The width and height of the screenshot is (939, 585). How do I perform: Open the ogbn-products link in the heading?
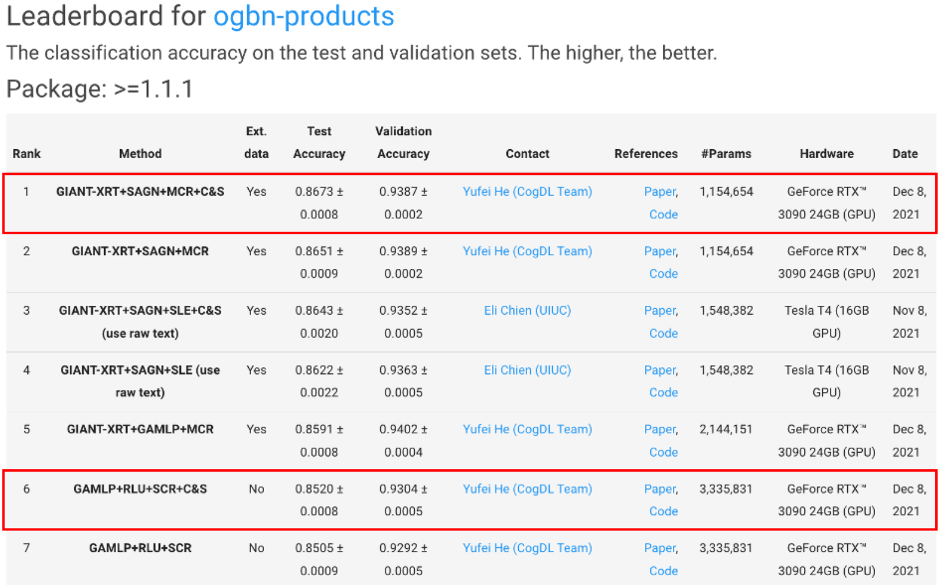pyautogui.click(x=304, y=17)
